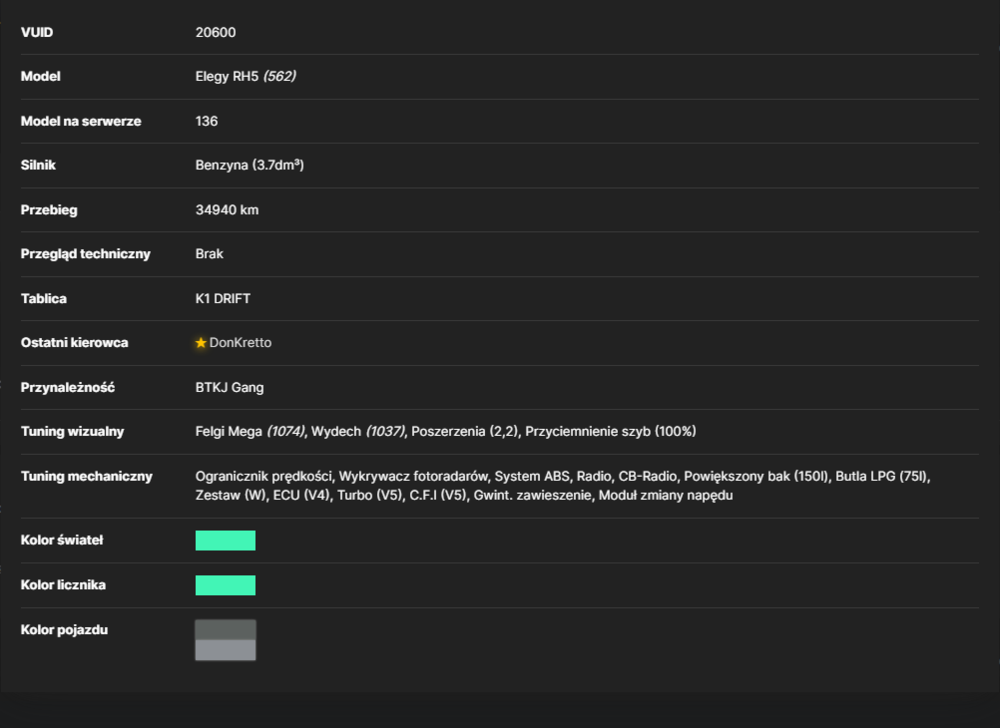Click the Przegląd techniczny row label
The width and height of the screenshot is (1000, 728).
(x=85, y=254)
